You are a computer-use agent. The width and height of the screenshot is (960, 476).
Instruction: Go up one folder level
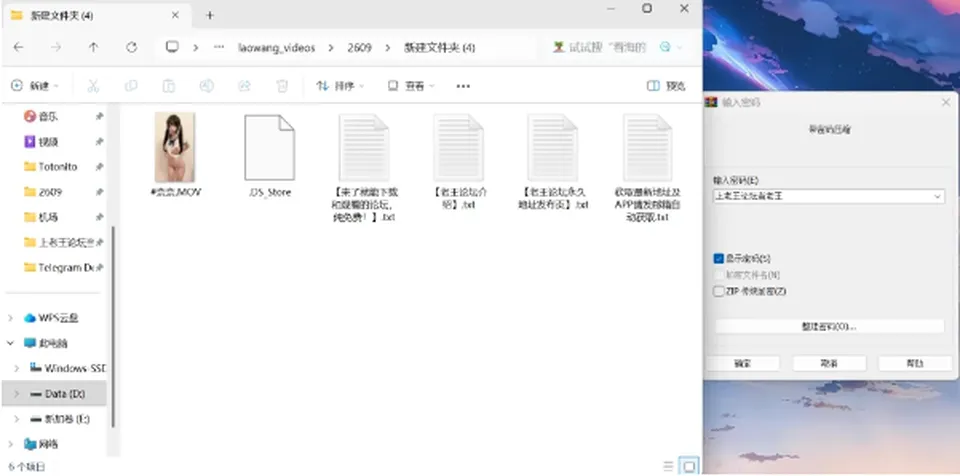pyautogui.click(x=93, y=47)
